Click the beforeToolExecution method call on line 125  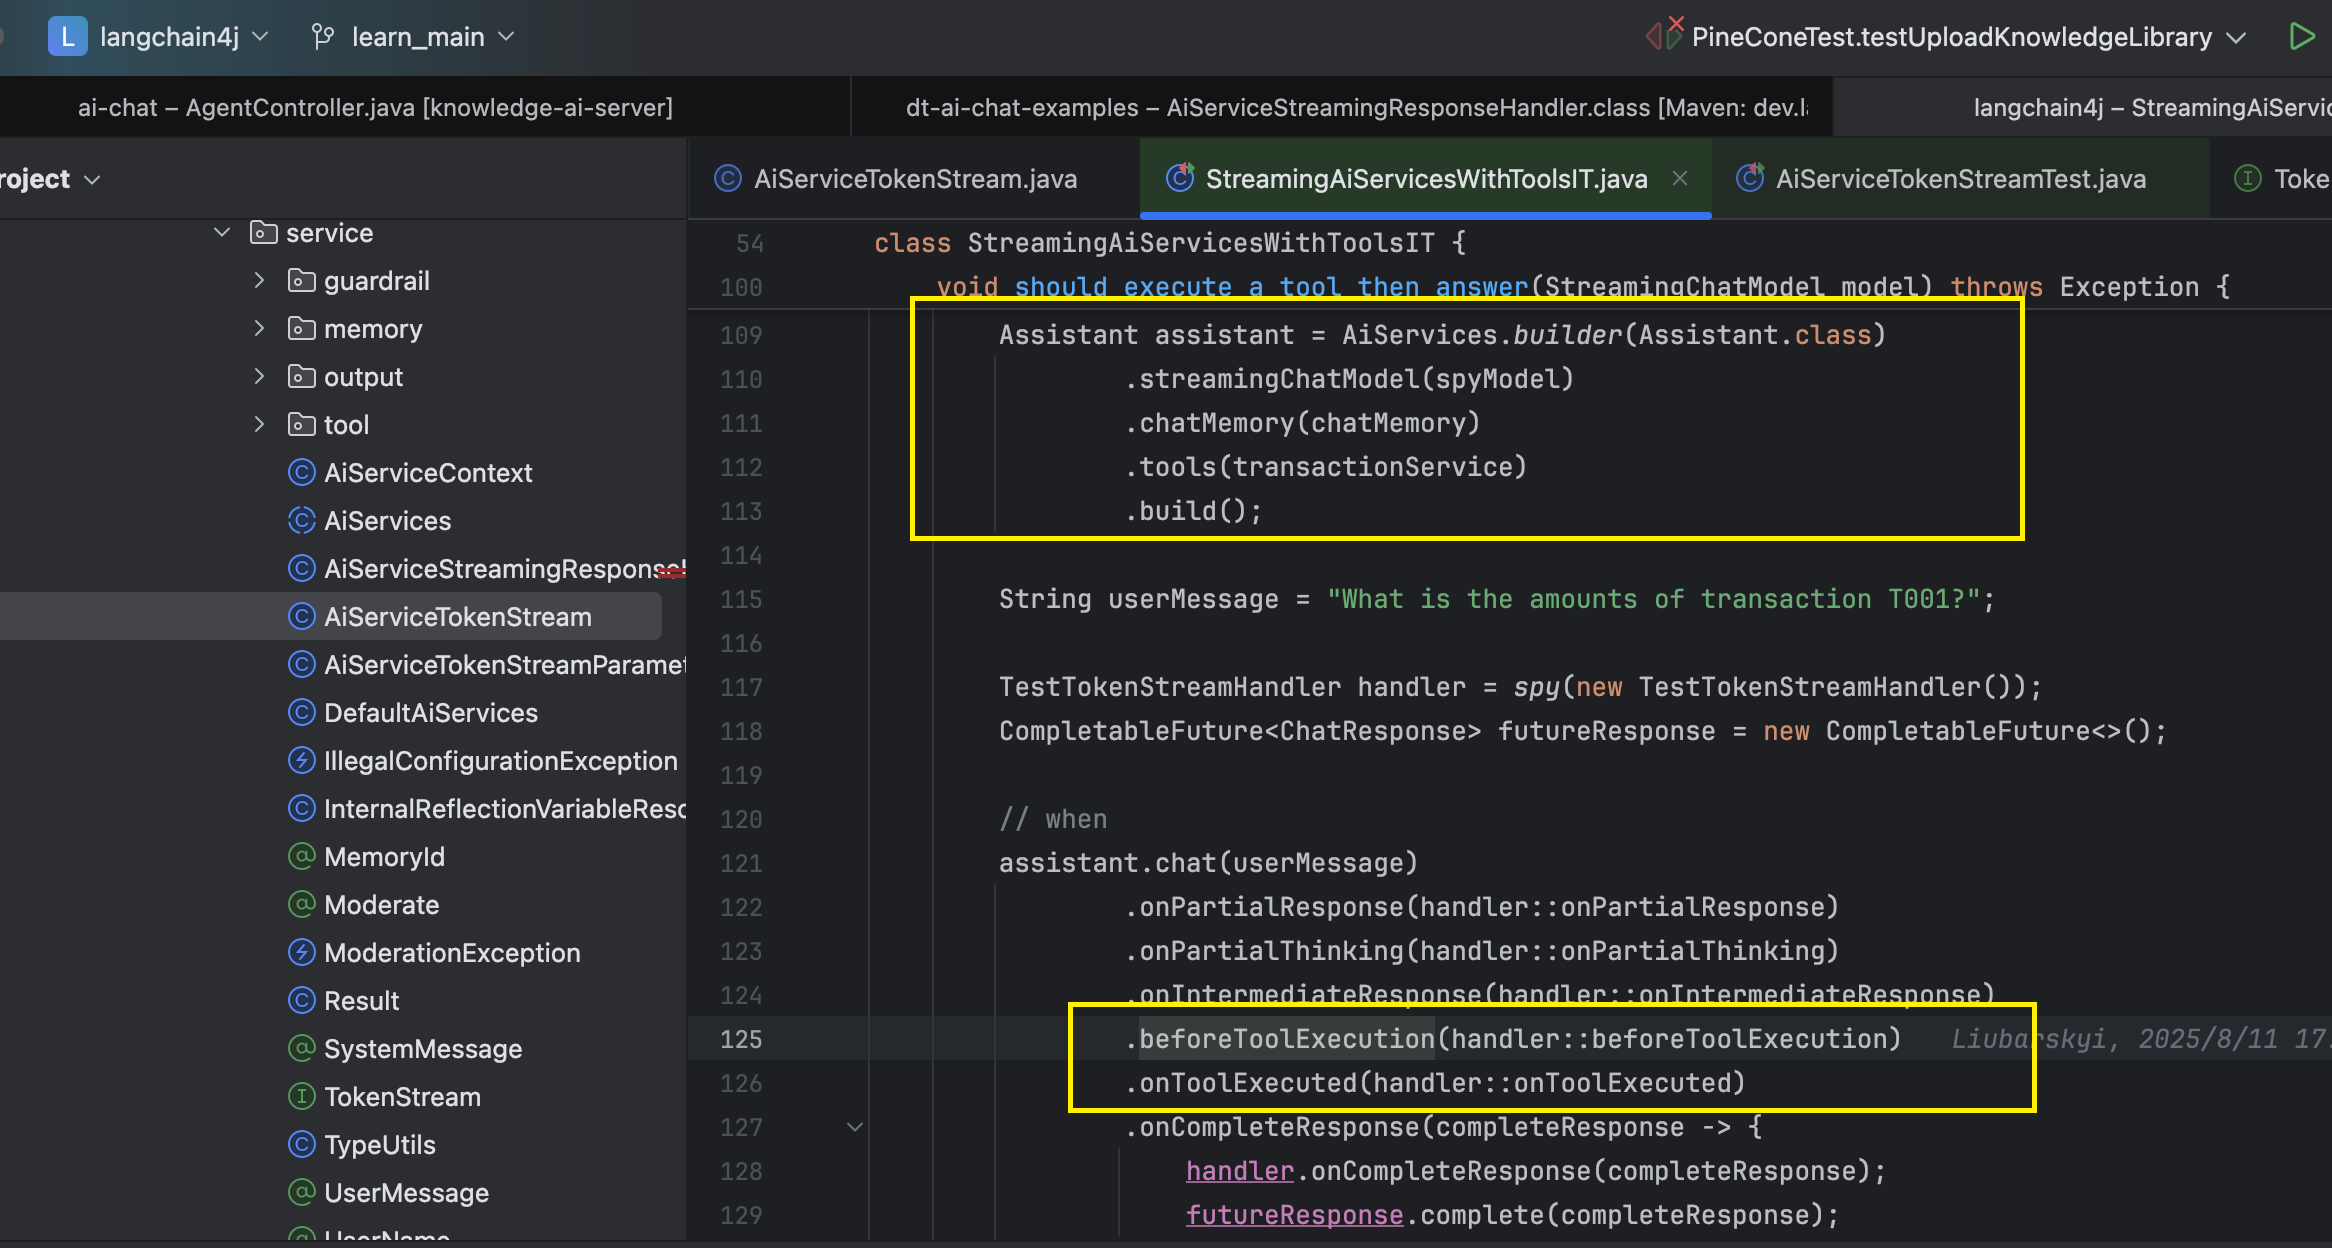coord(1287,1039)
